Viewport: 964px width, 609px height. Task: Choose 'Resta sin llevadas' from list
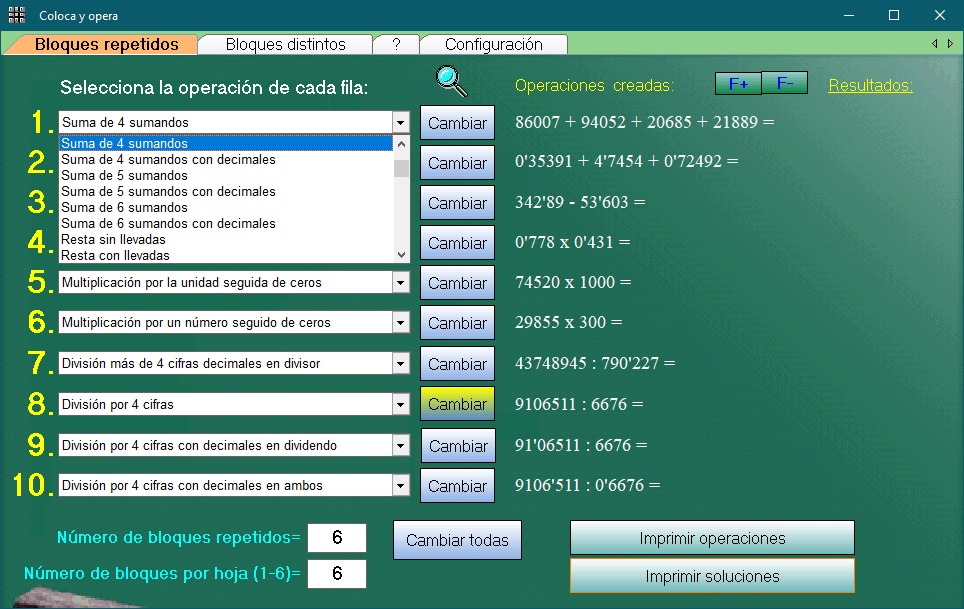click(x=113, y=240)
